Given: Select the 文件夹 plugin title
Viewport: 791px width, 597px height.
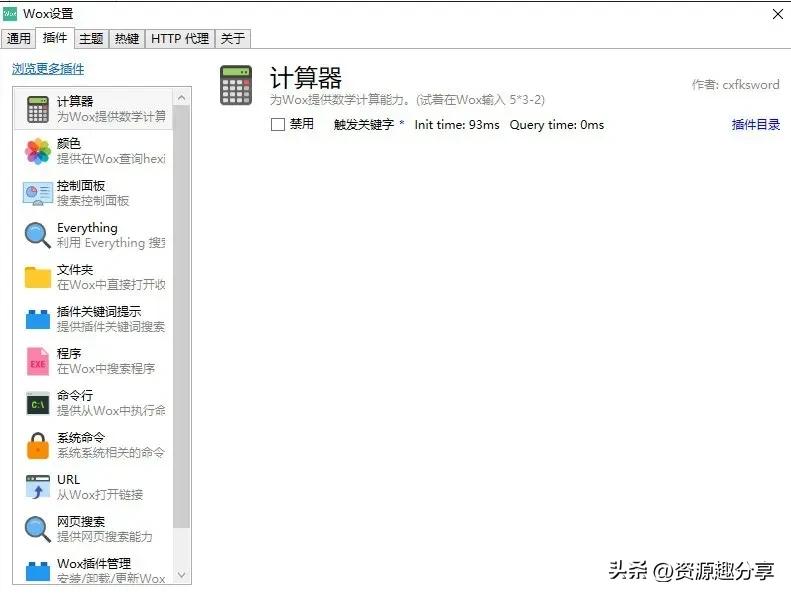Looking at the screenshot, I should (x=75, y=269).
